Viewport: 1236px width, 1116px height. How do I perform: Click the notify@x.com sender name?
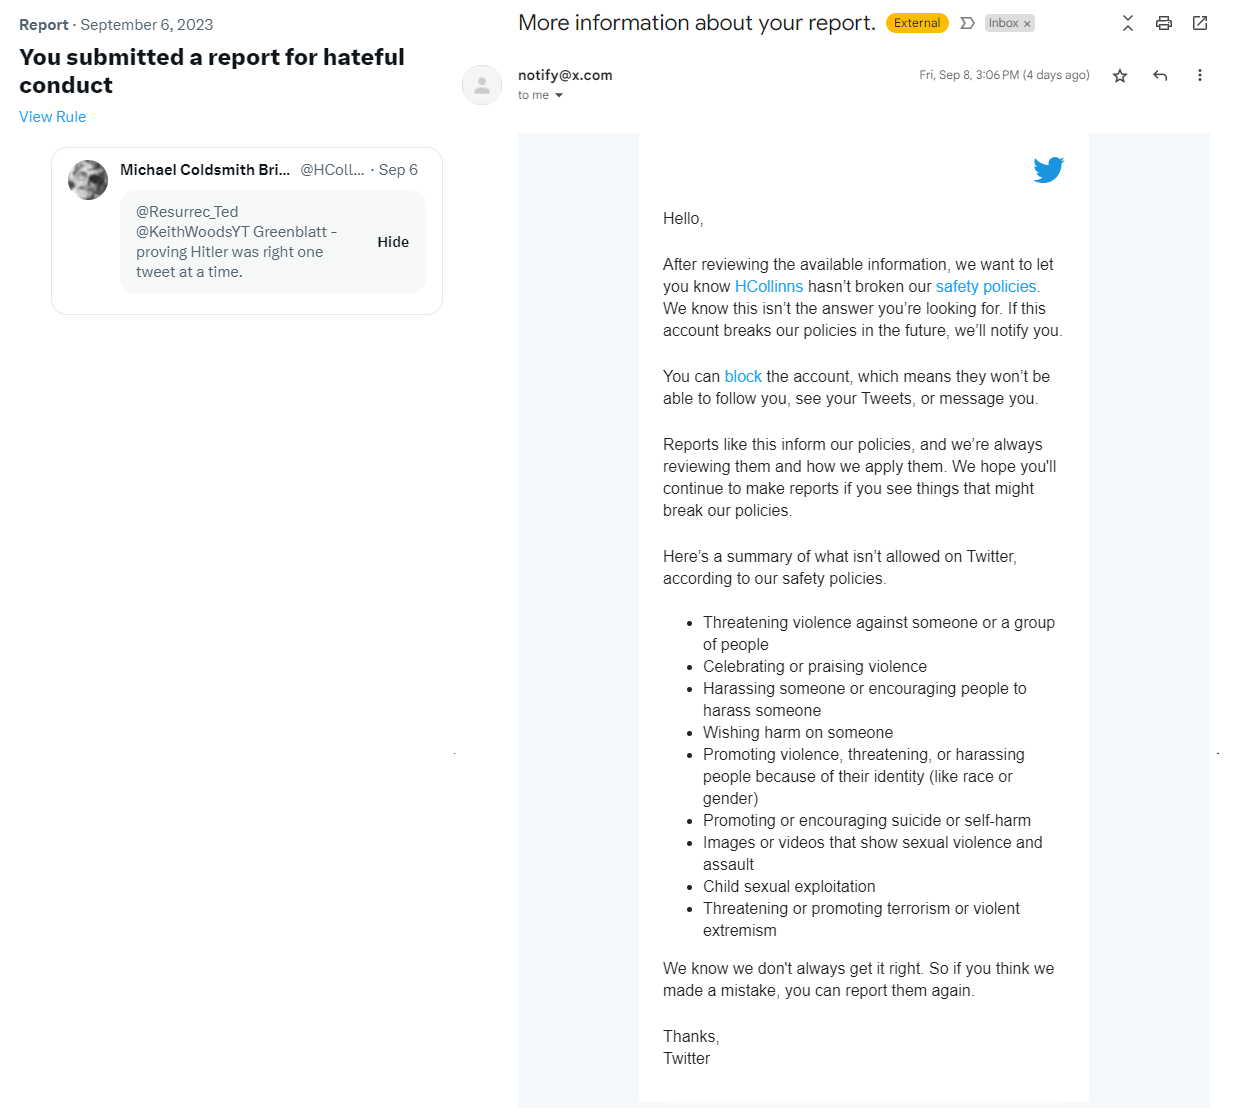565,75
